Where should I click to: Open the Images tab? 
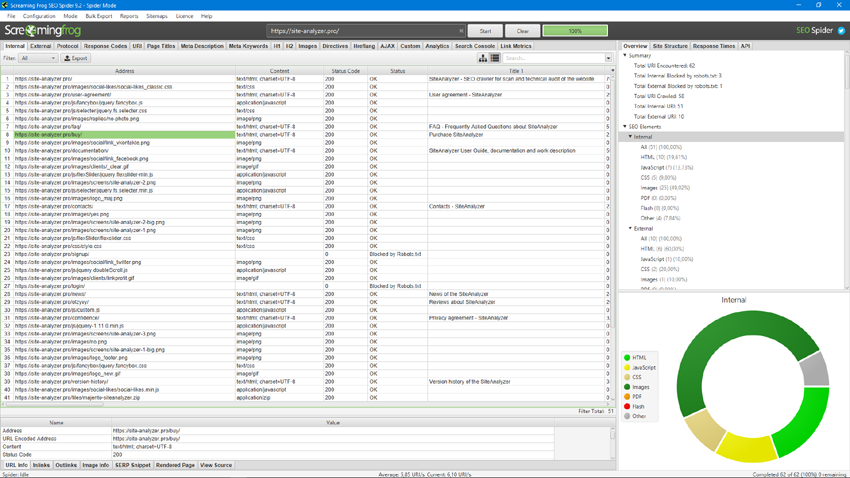coord(307,46)
